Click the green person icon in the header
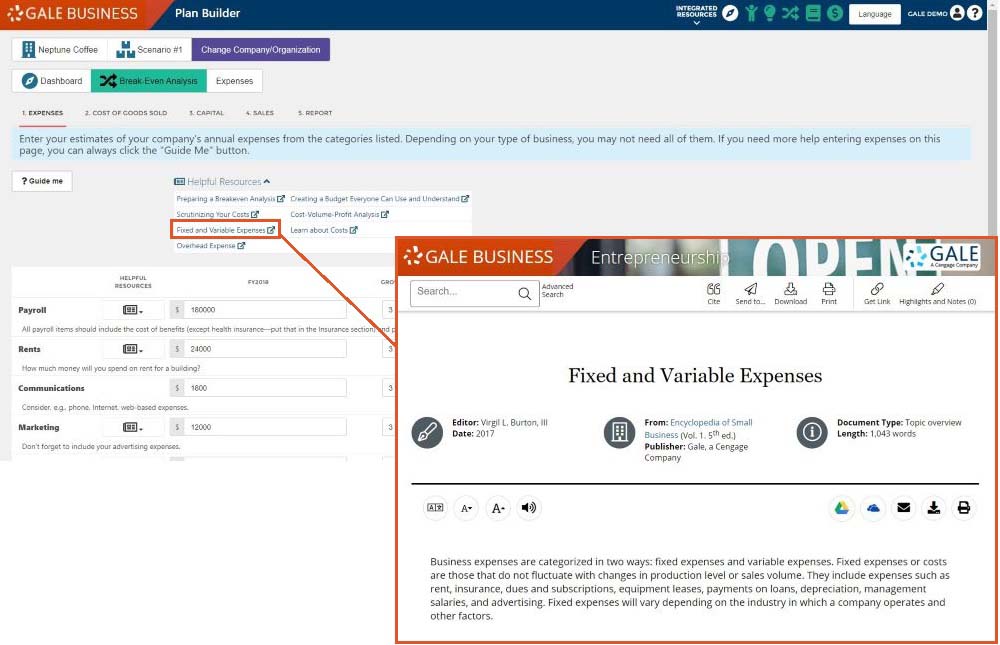 (752, 13)
